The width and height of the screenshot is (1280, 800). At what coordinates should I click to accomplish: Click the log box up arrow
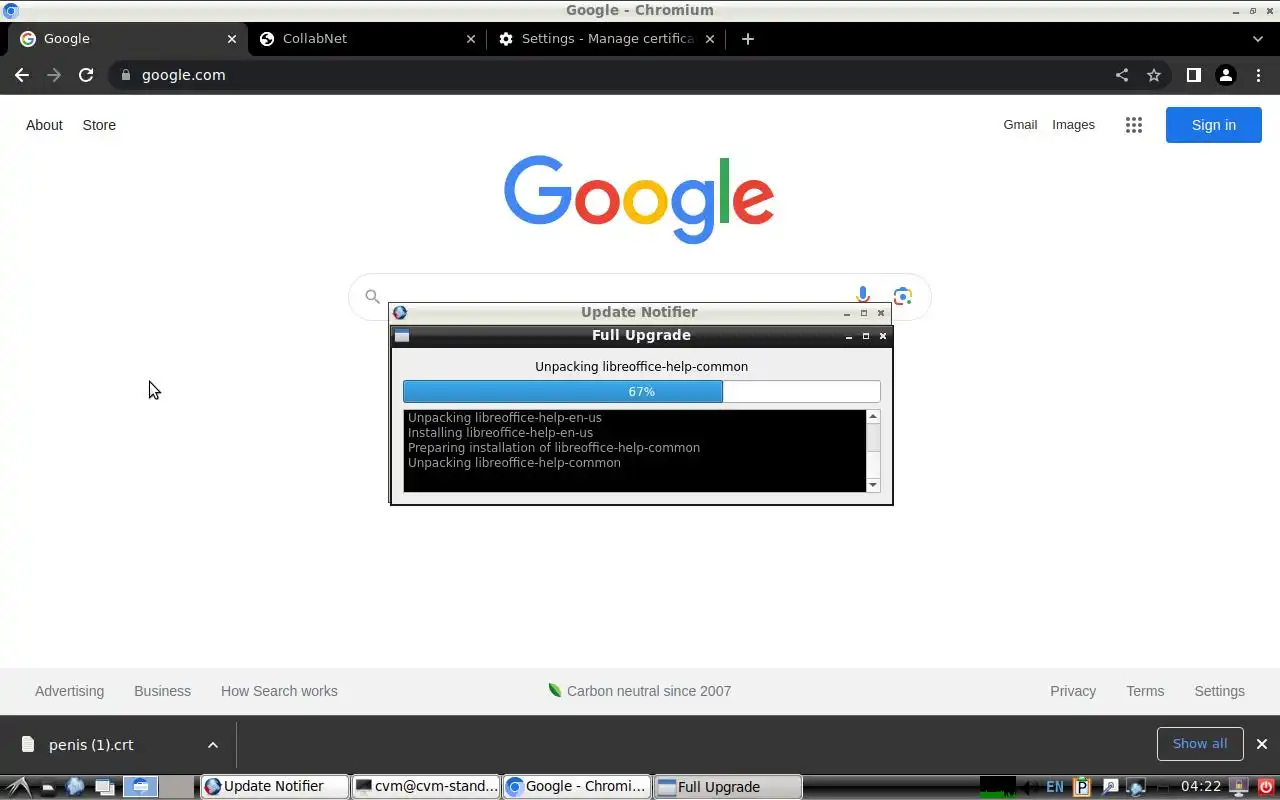(x=873, y=416)
